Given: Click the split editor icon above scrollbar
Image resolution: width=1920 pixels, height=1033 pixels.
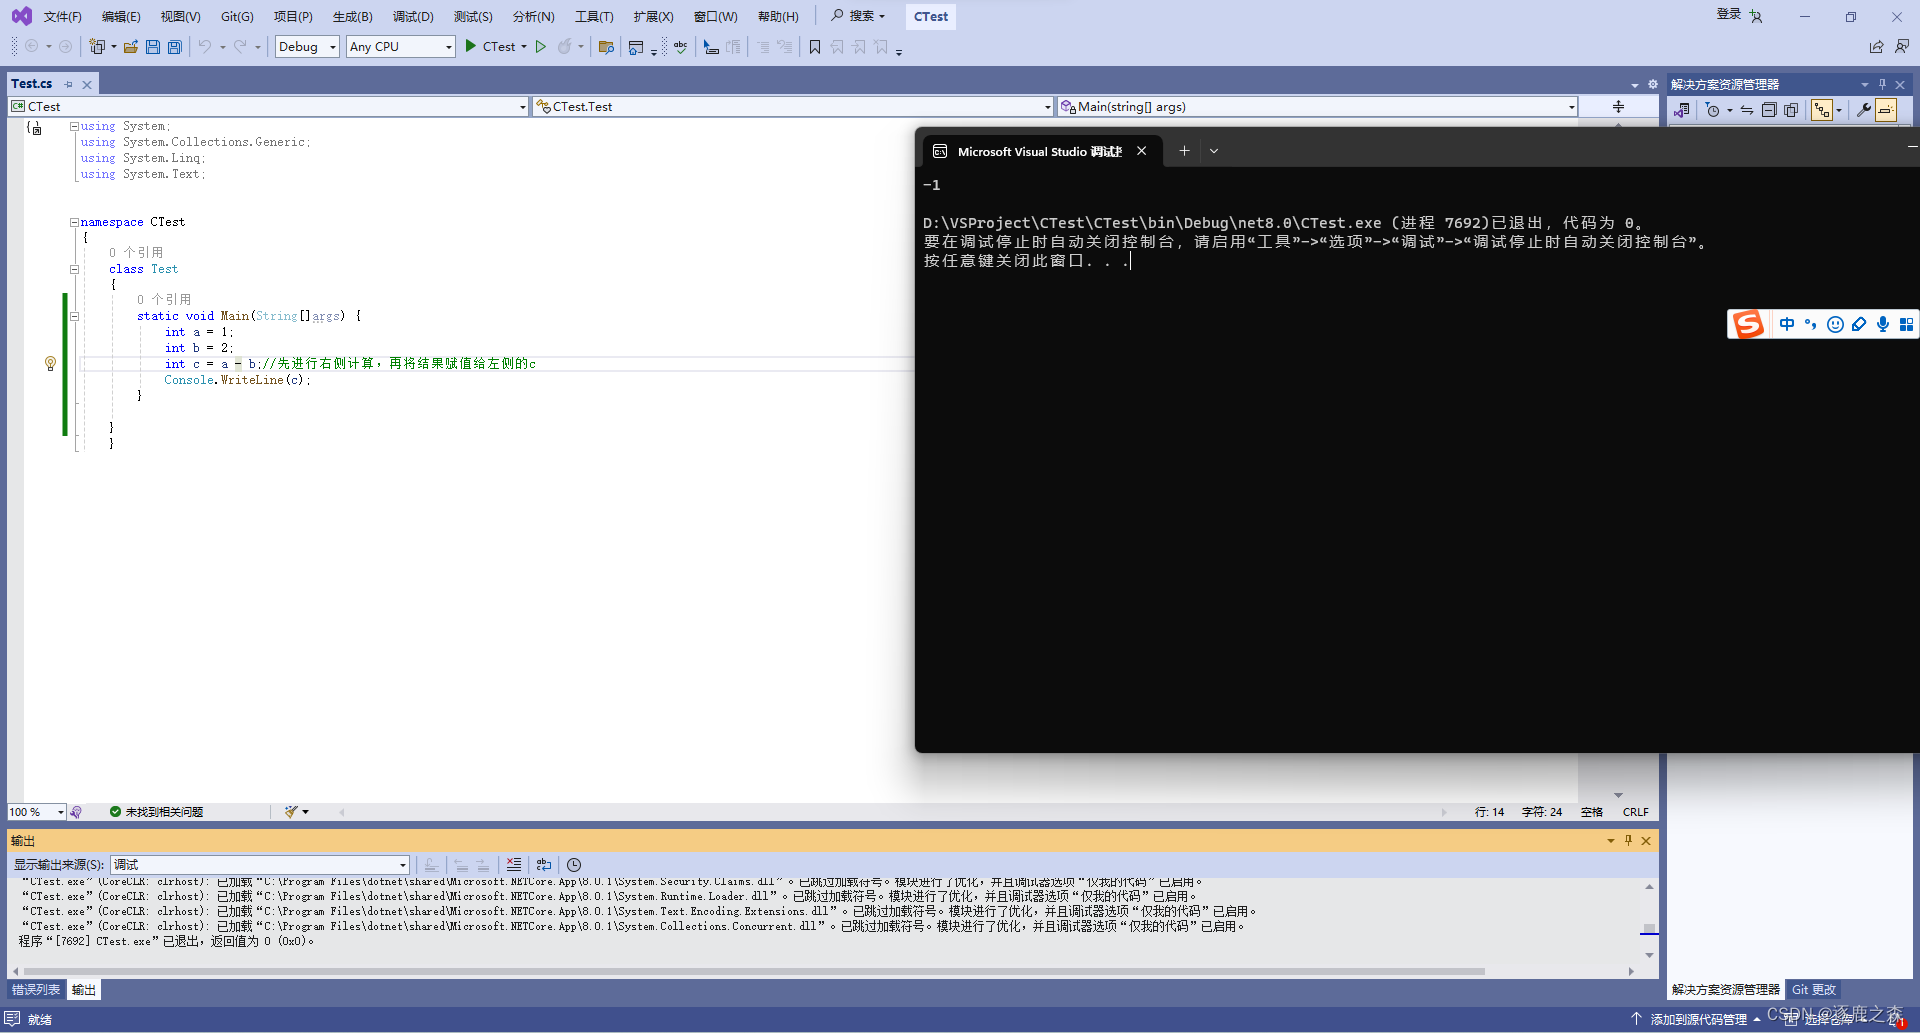Looking at the screenshot, I should click(1618, 107).
